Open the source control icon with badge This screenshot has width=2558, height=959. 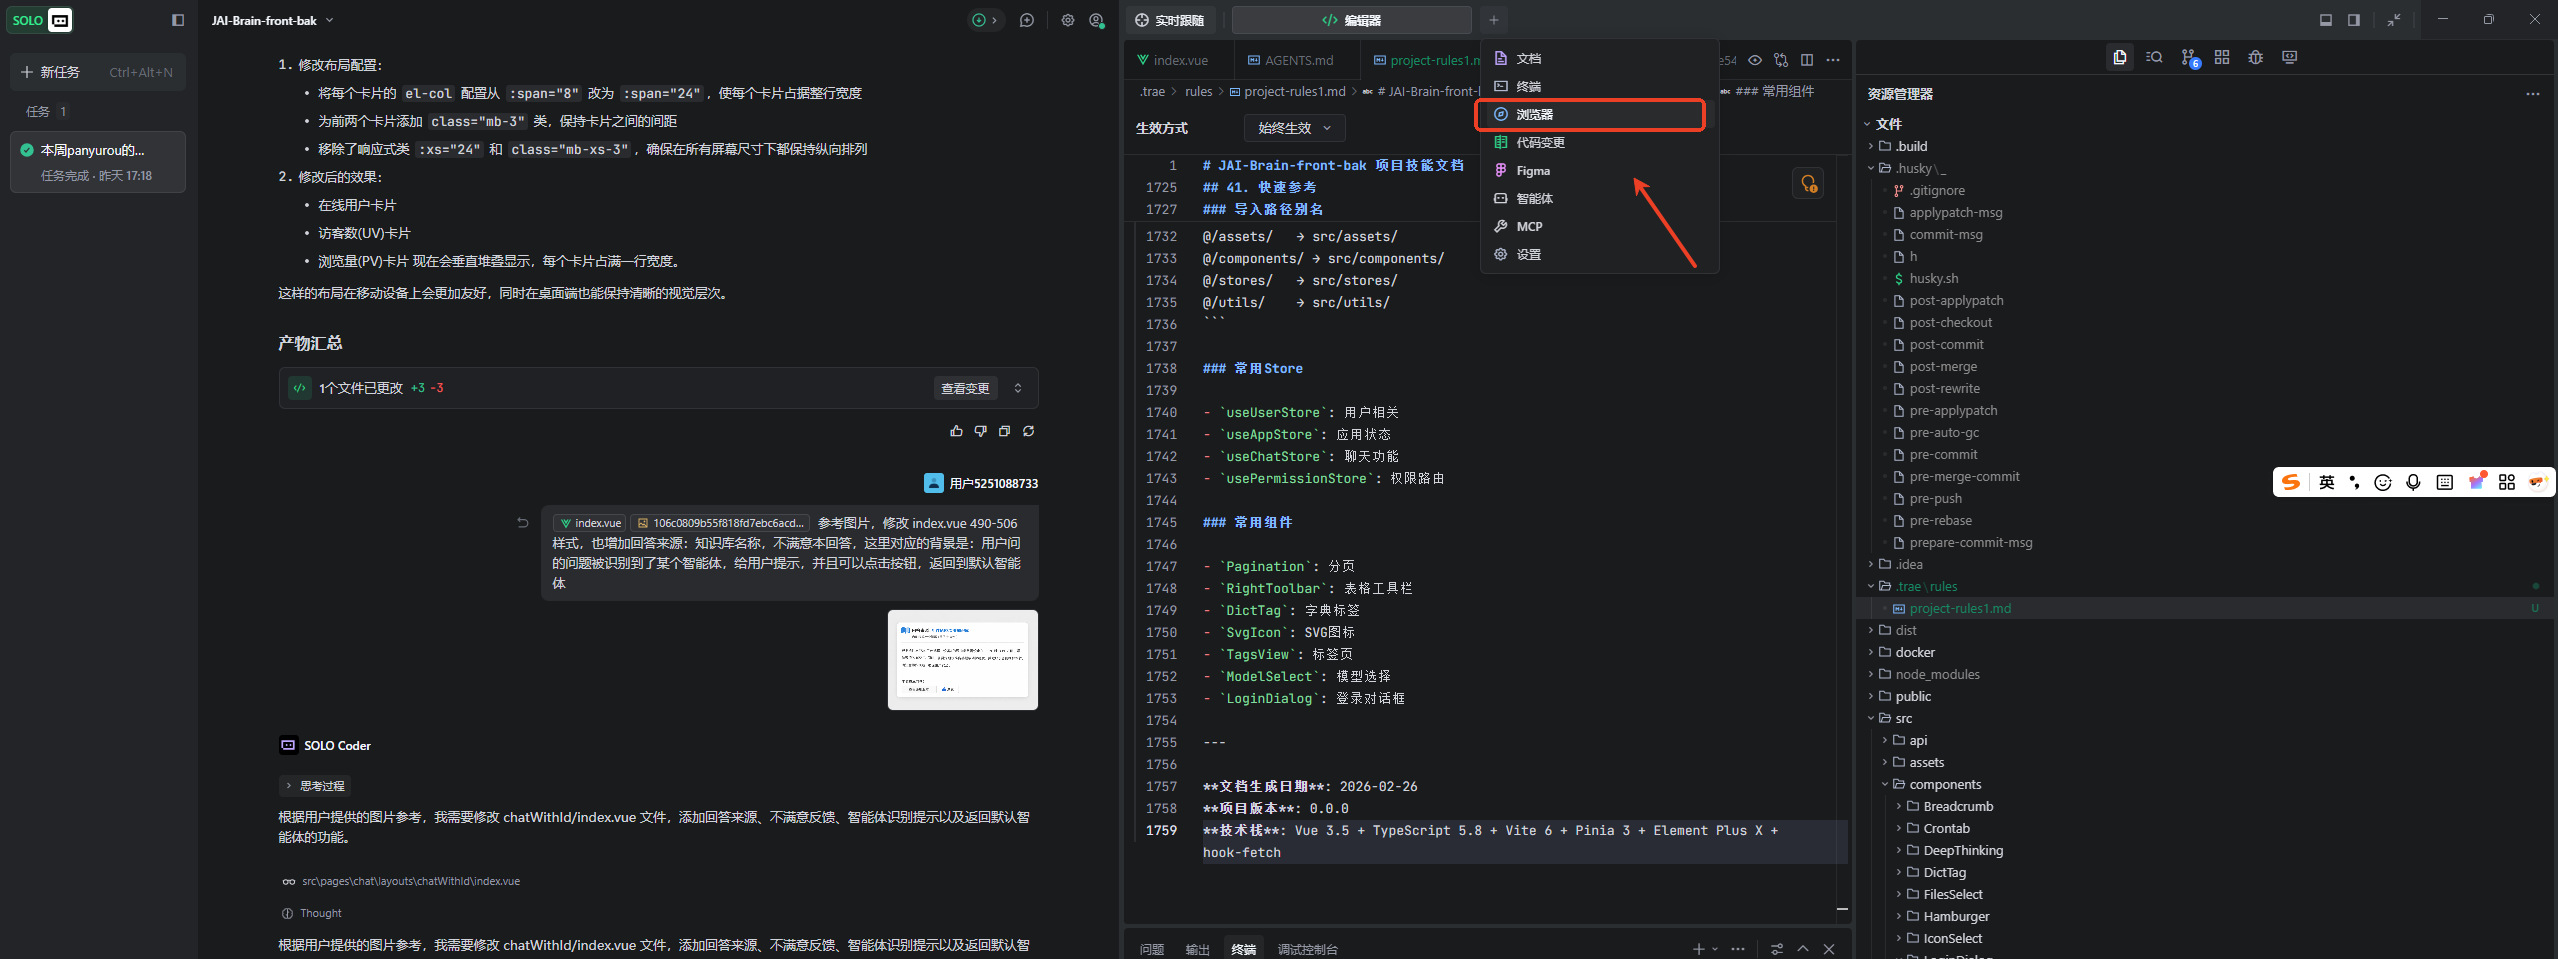(x=2189, y=58)
